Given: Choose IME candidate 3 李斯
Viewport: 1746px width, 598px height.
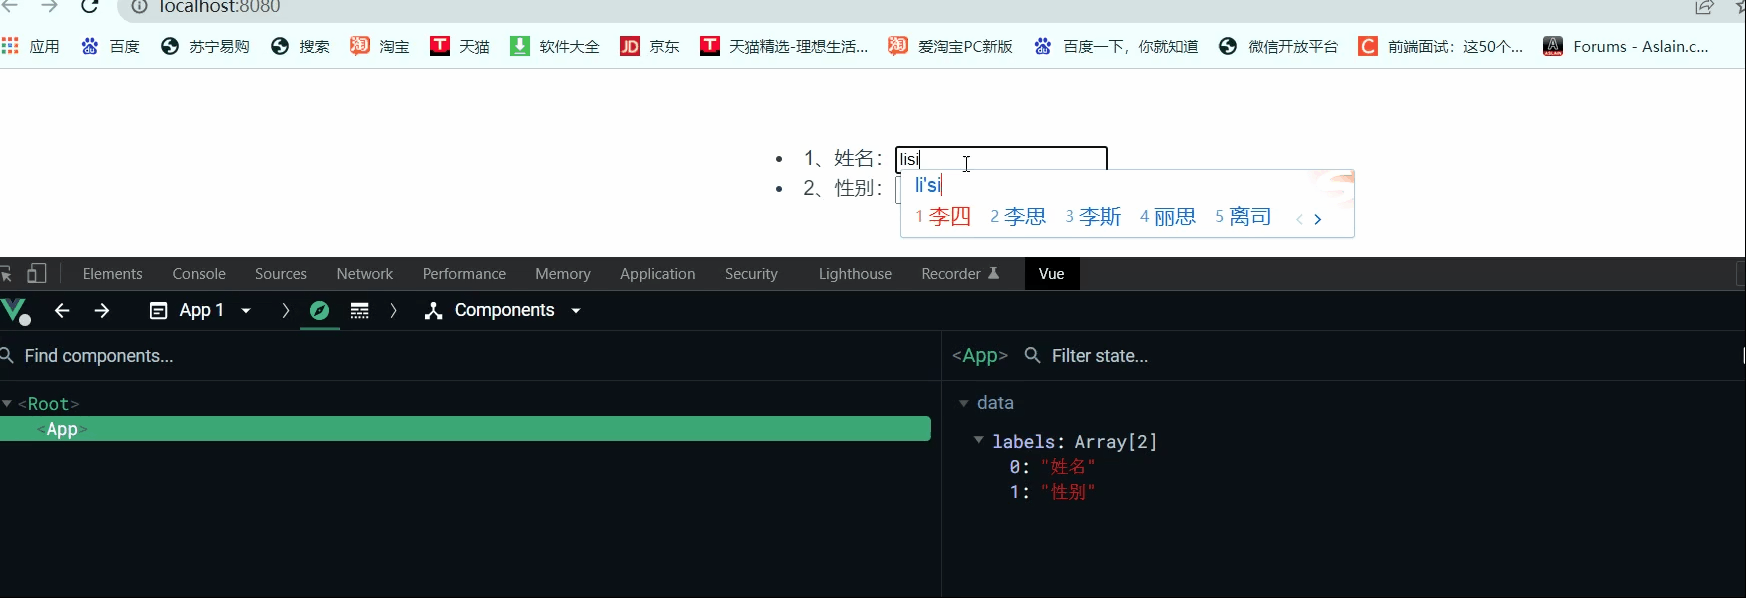Looking at the screenshot, I should (1093, 217).
